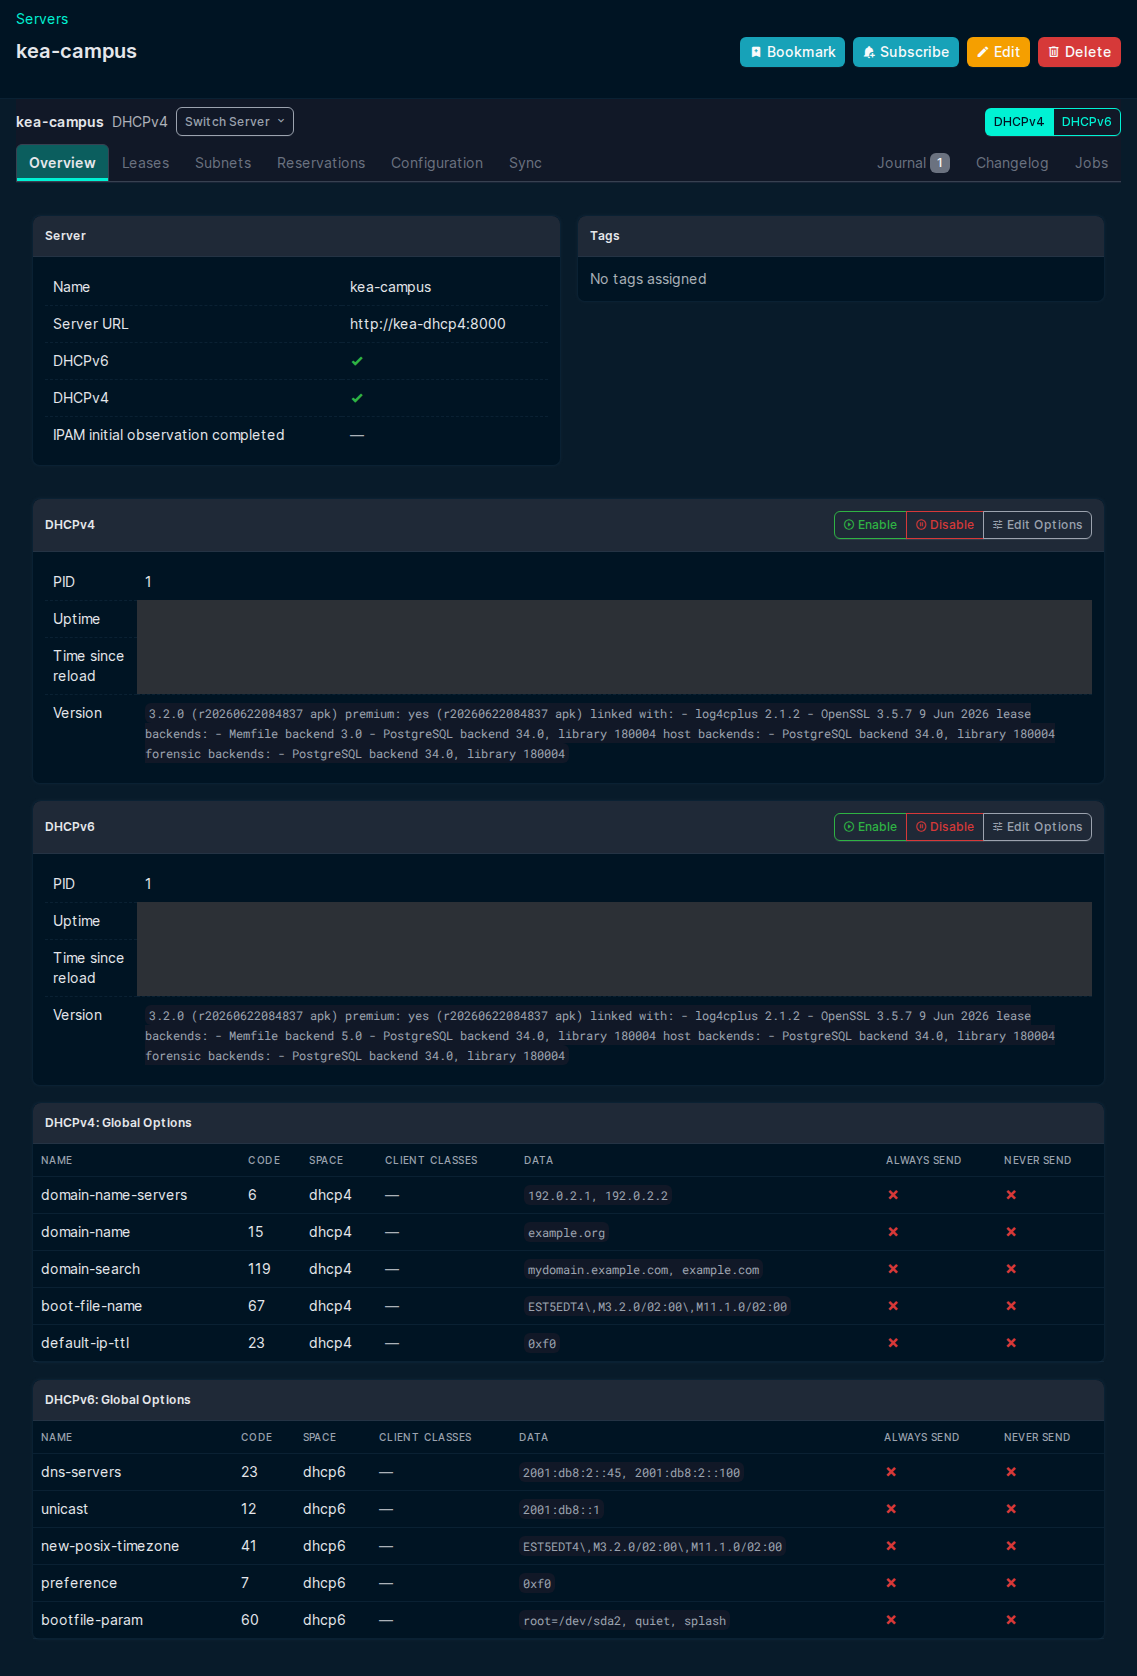The image size is (1137, 1676).
Task: Click Always Send X for domain-name-servers
Action: click(x=893, y=1195)
